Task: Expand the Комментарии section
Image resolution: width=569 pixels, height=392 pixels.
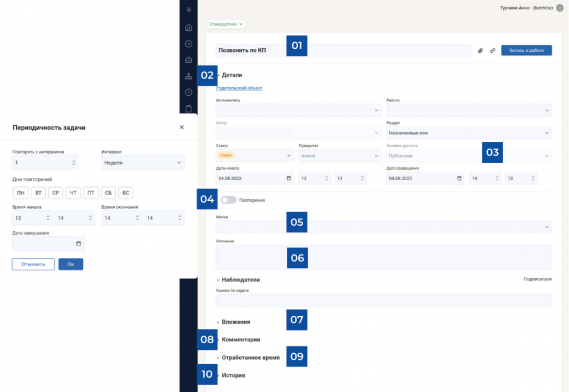Action: (241, 339)
